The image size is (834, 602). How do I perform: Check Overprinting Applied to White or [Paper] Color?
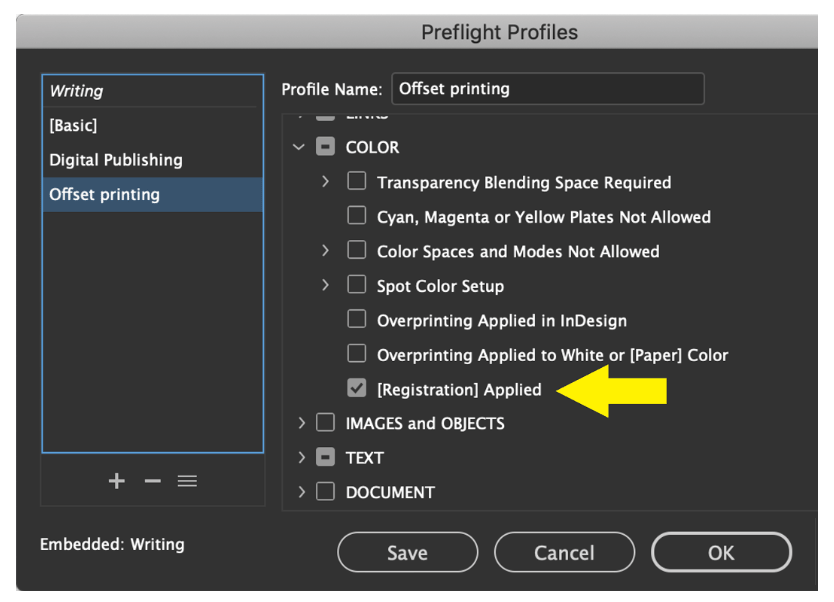coord(356,354)
